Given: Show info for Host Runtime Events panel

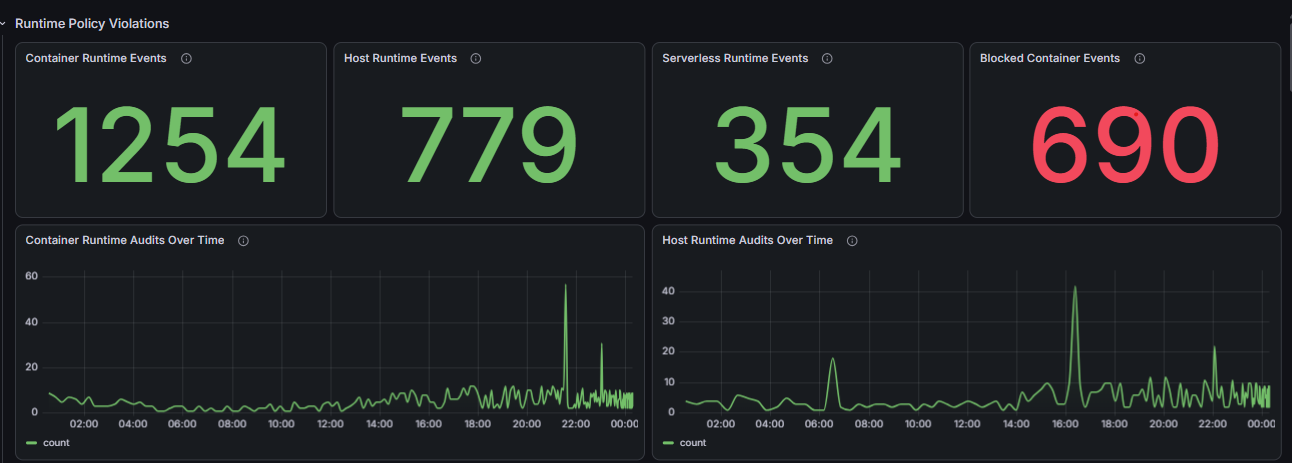Looking at the screenshot, I should (476, 59).
